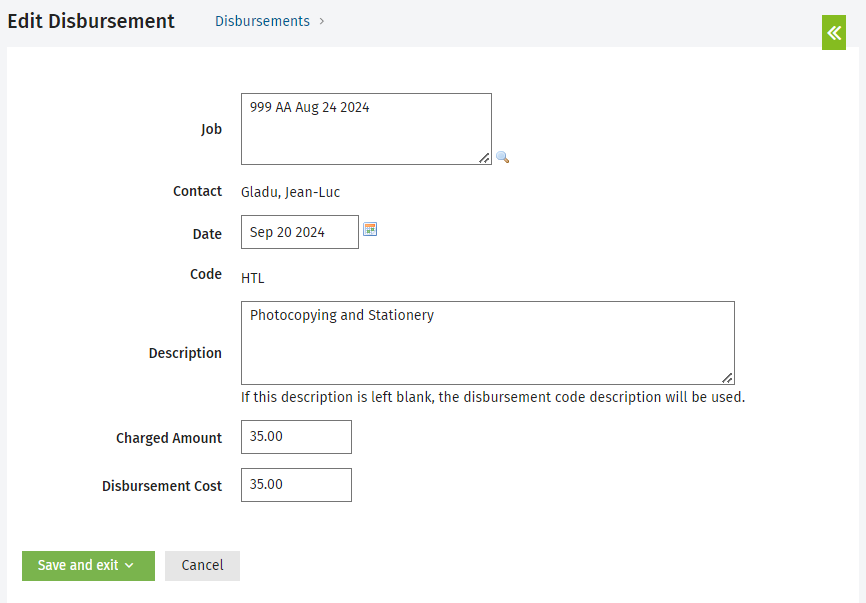Click the Disbursement Cost label
The height and width of the screenshot is (603, 866).
[x=162, y=486]
